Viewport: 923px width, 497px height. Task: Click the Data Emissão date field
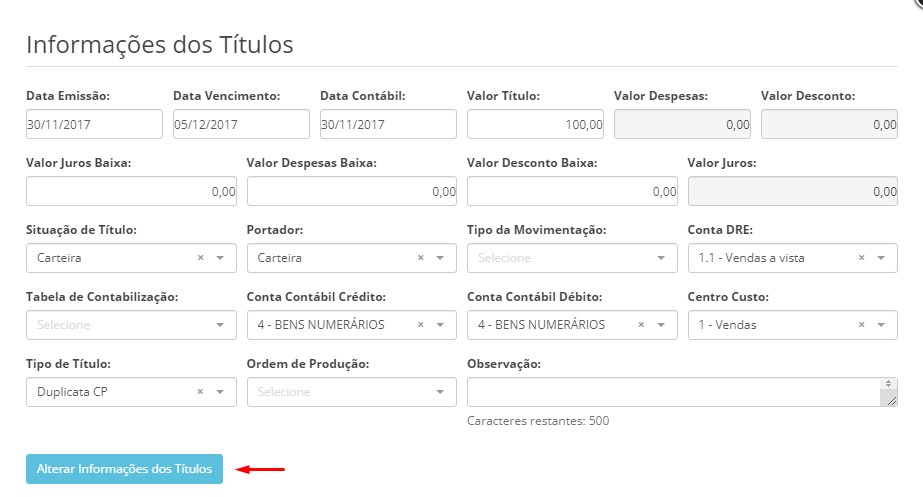coord(94,124)
